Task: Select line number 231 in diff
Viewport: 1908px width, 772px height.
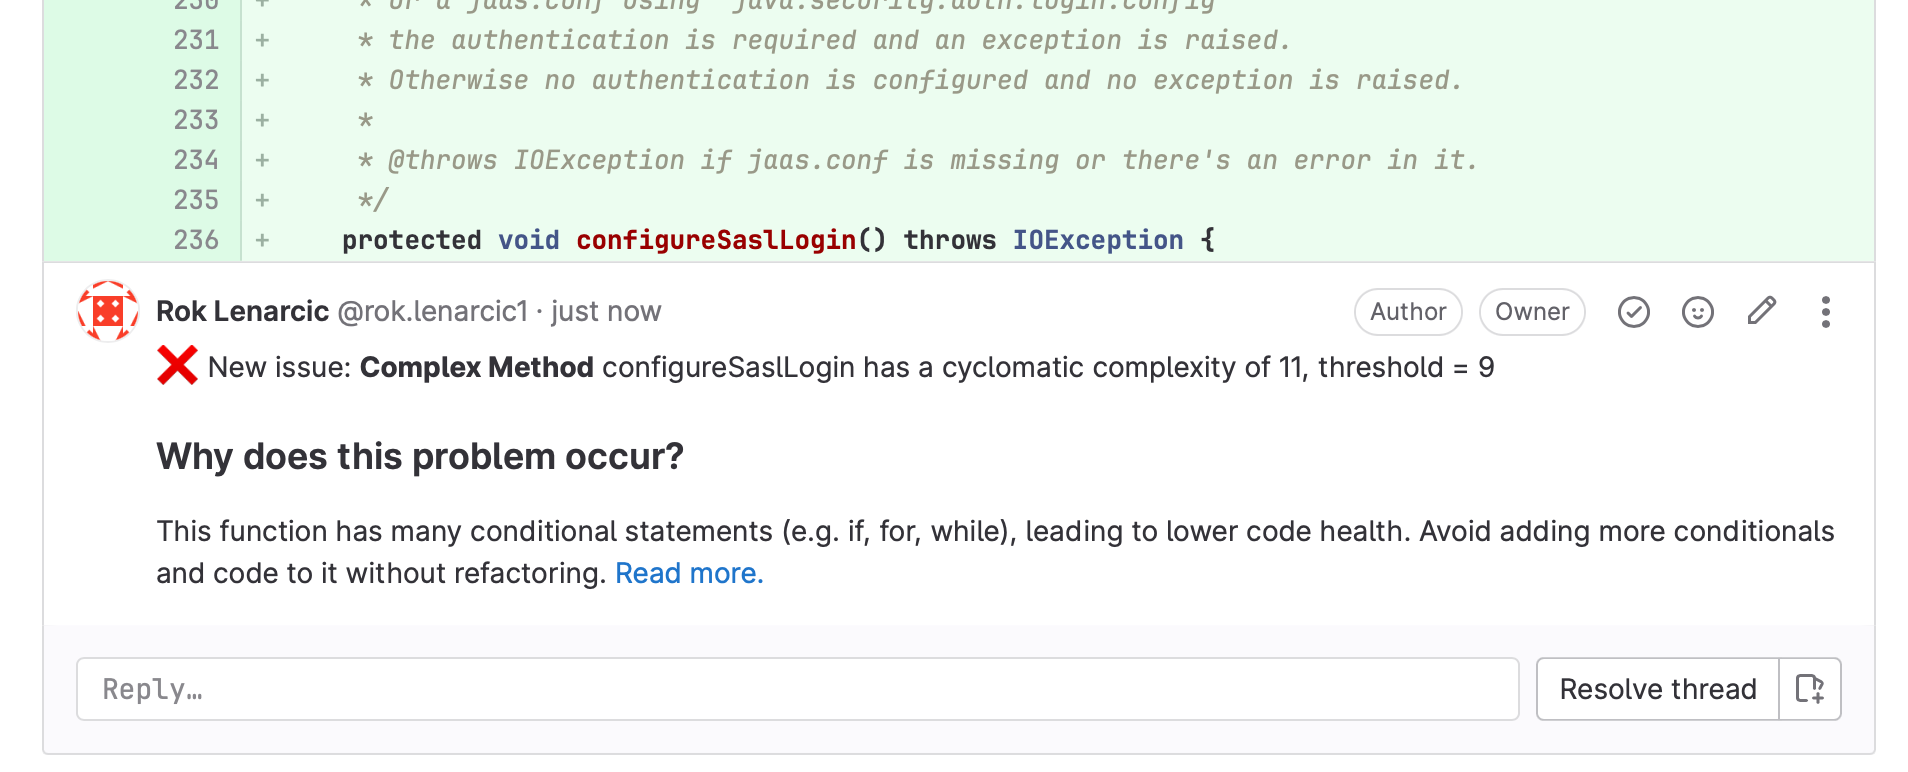Action: pos(196,40)
